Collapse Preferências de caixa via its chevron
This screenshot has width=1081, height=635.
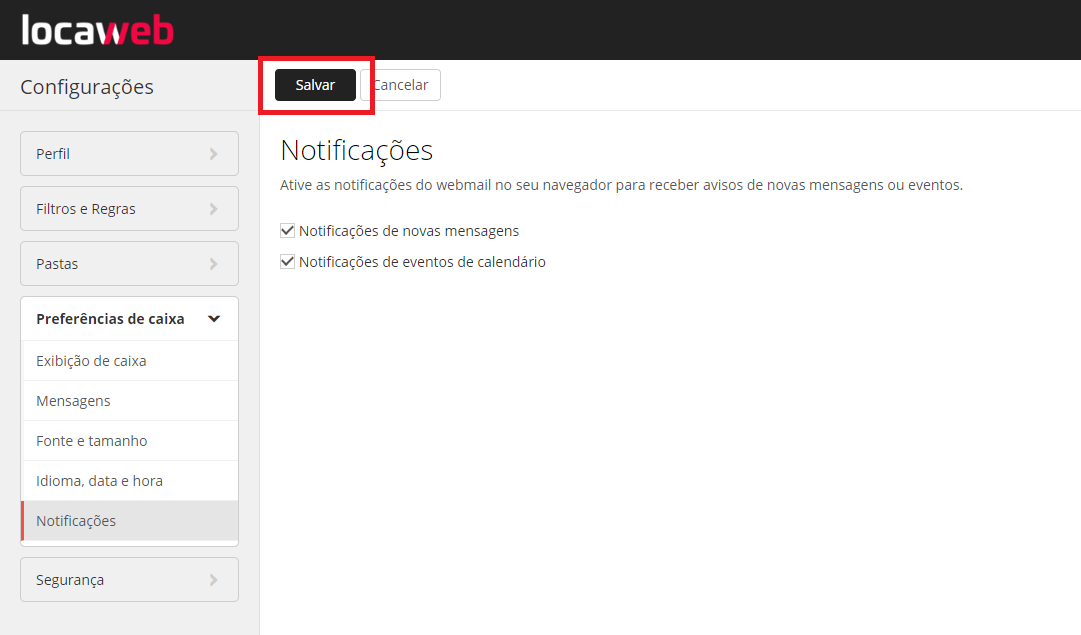pos(213,318)
